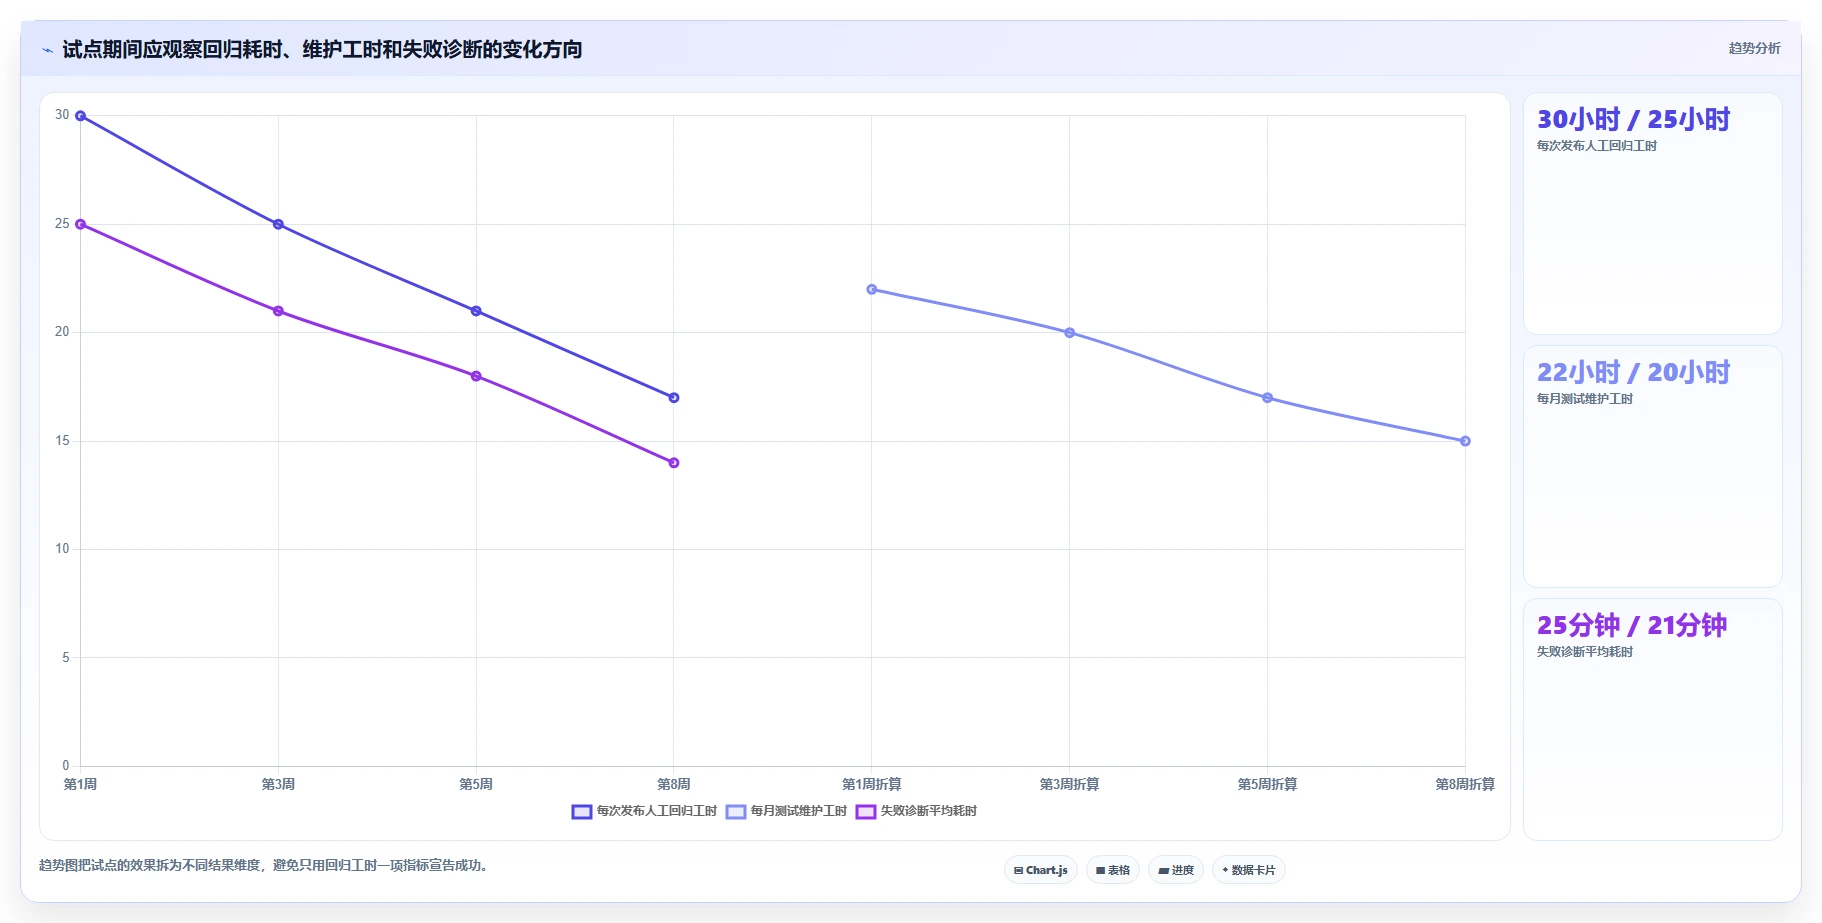Click 失败诊断 data point at 第3周 (21)

(x=278, y=311)
